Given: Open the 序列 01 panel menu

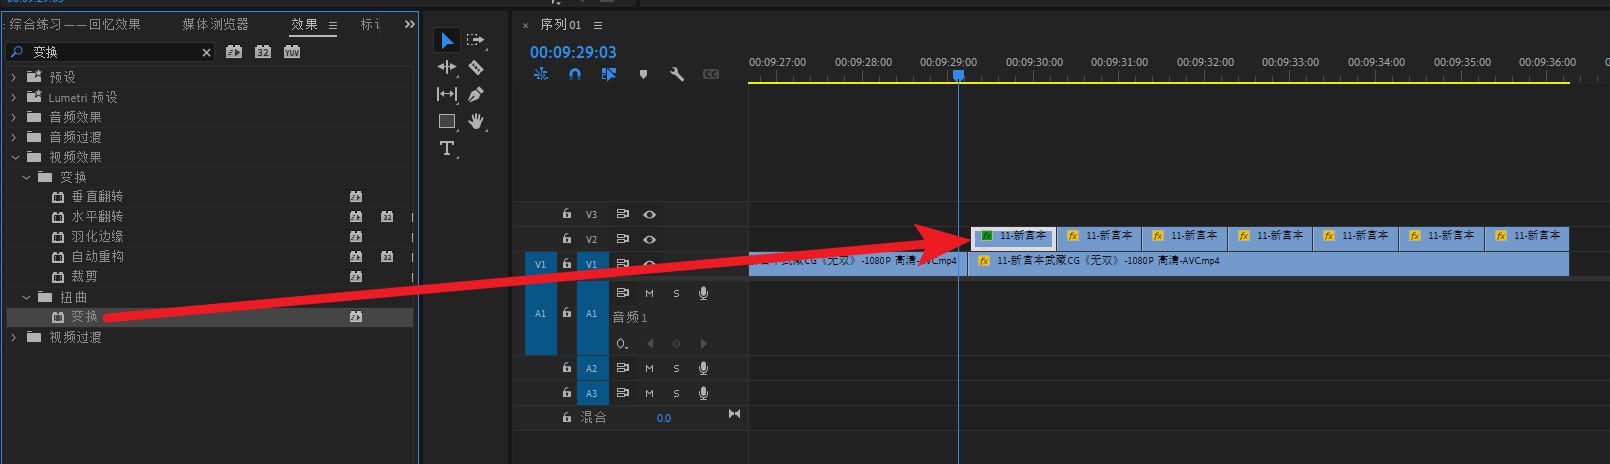Looking at the screenshot, I should tap(598, 25).
